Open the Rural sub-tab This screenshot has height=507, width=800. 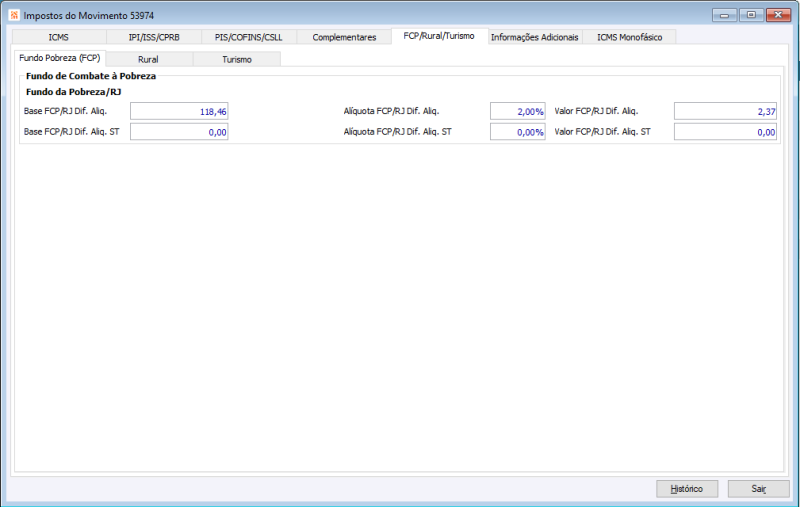click(x=148, y=59)
